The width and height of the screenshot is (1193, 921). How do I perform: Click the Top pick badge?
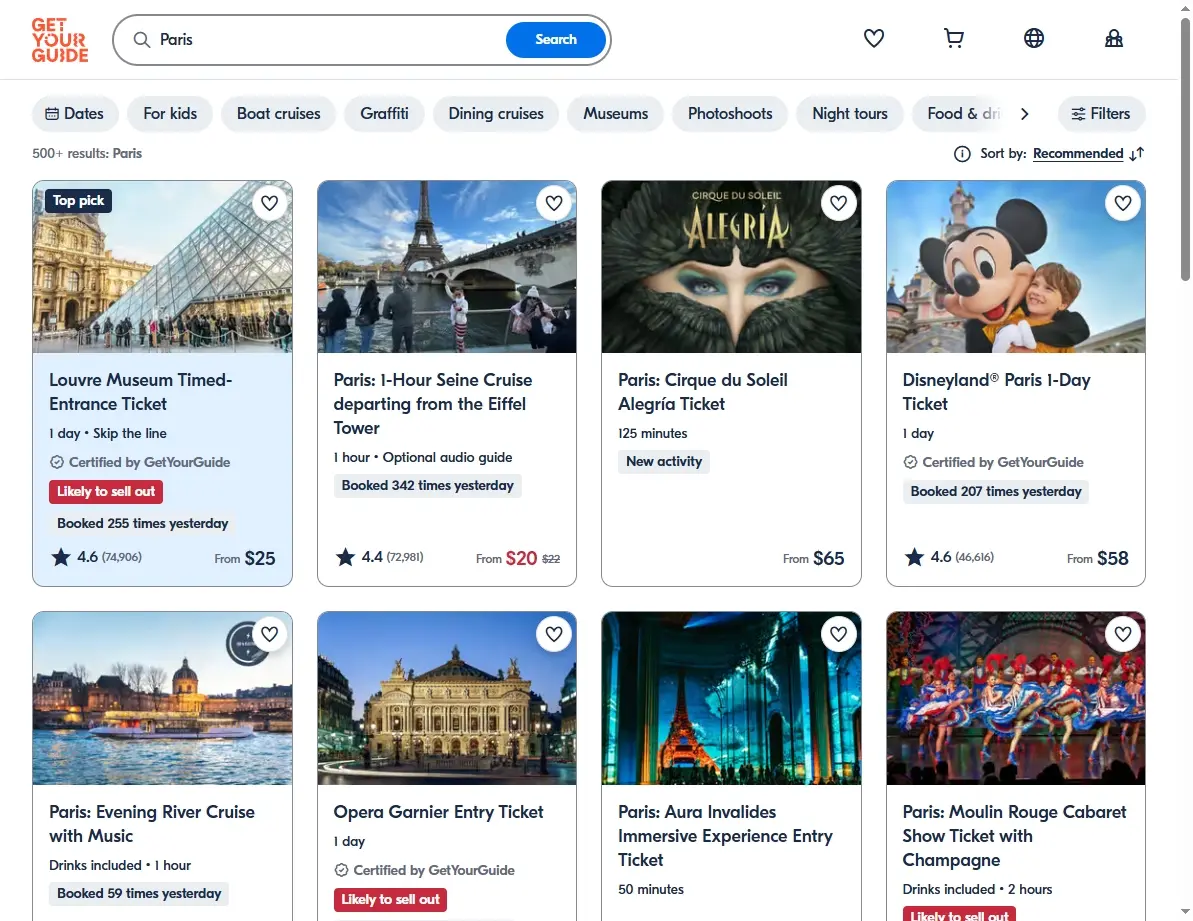[78, 201]
